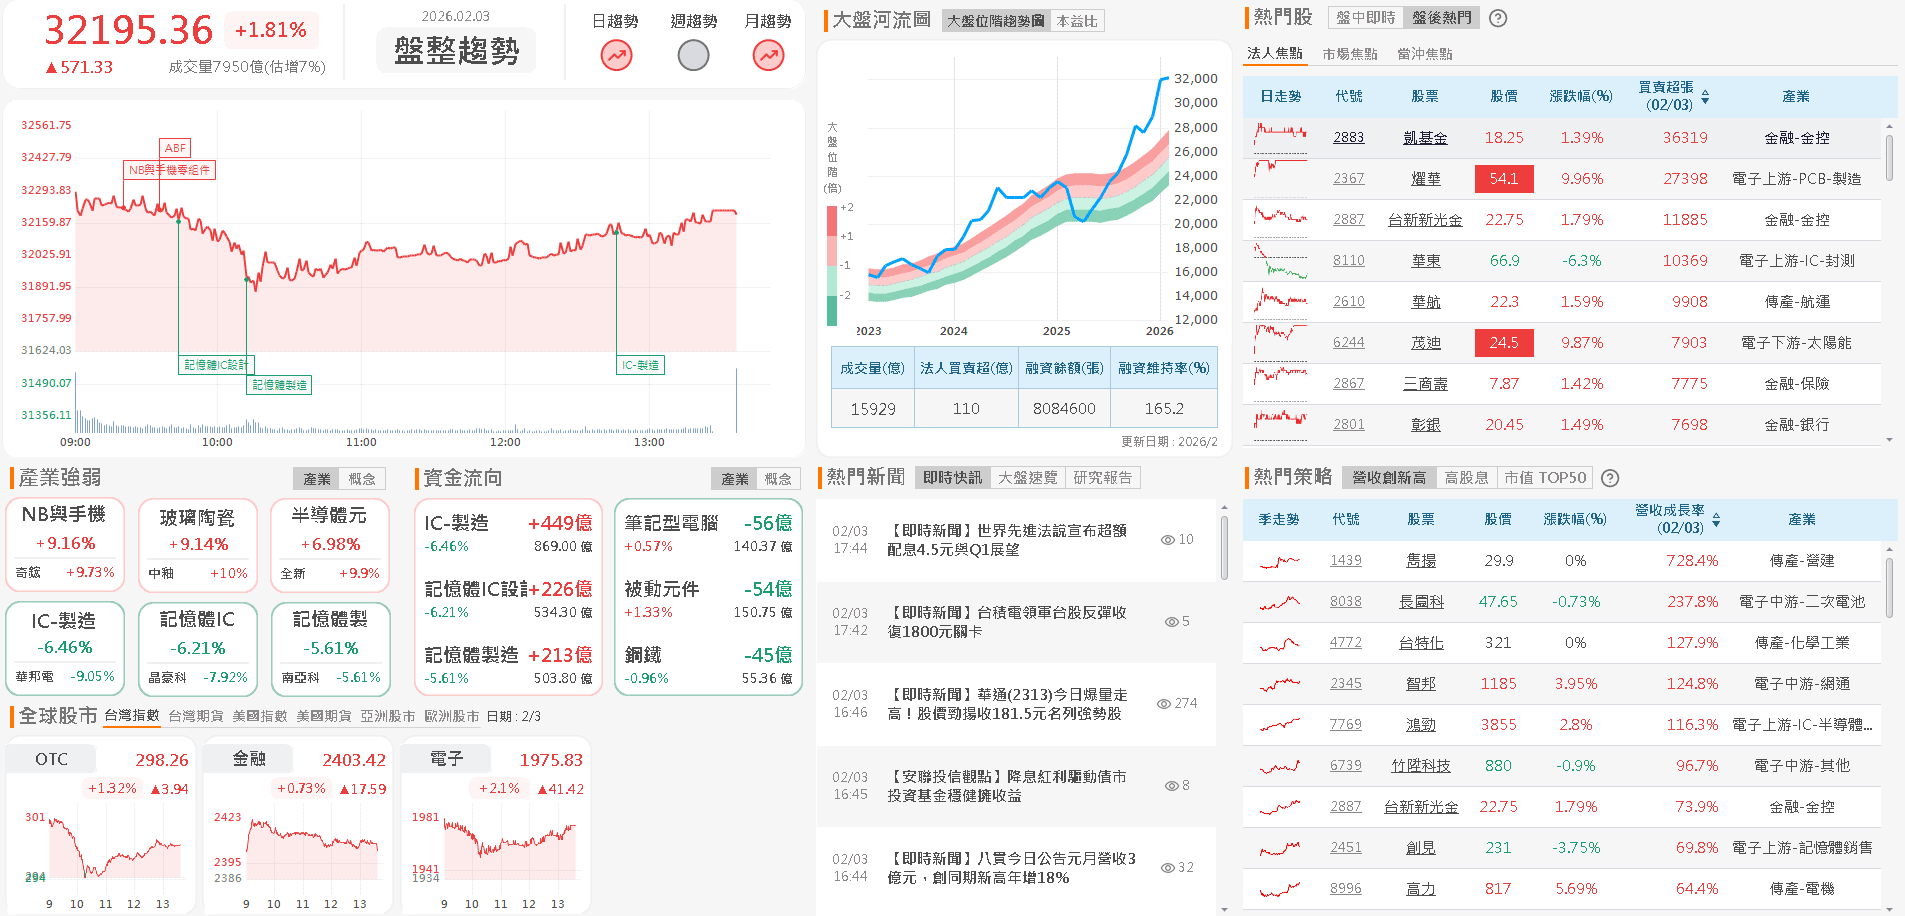Open the 耀華 stock detail link

(x=1426, y=178)
